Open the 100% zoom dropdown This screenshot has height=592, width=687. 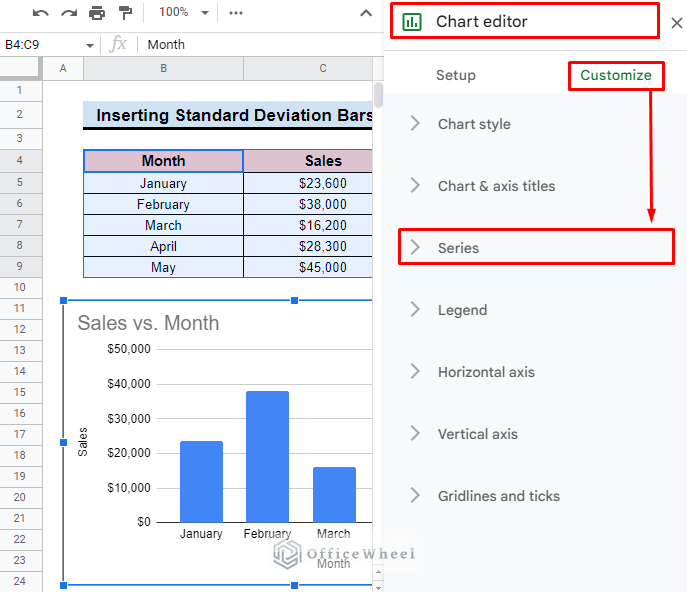(x=183, y=12)
